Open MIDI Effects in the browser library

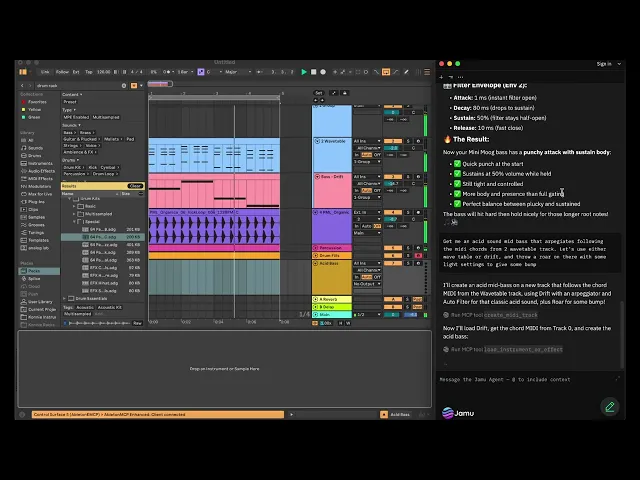click(40, 178)
